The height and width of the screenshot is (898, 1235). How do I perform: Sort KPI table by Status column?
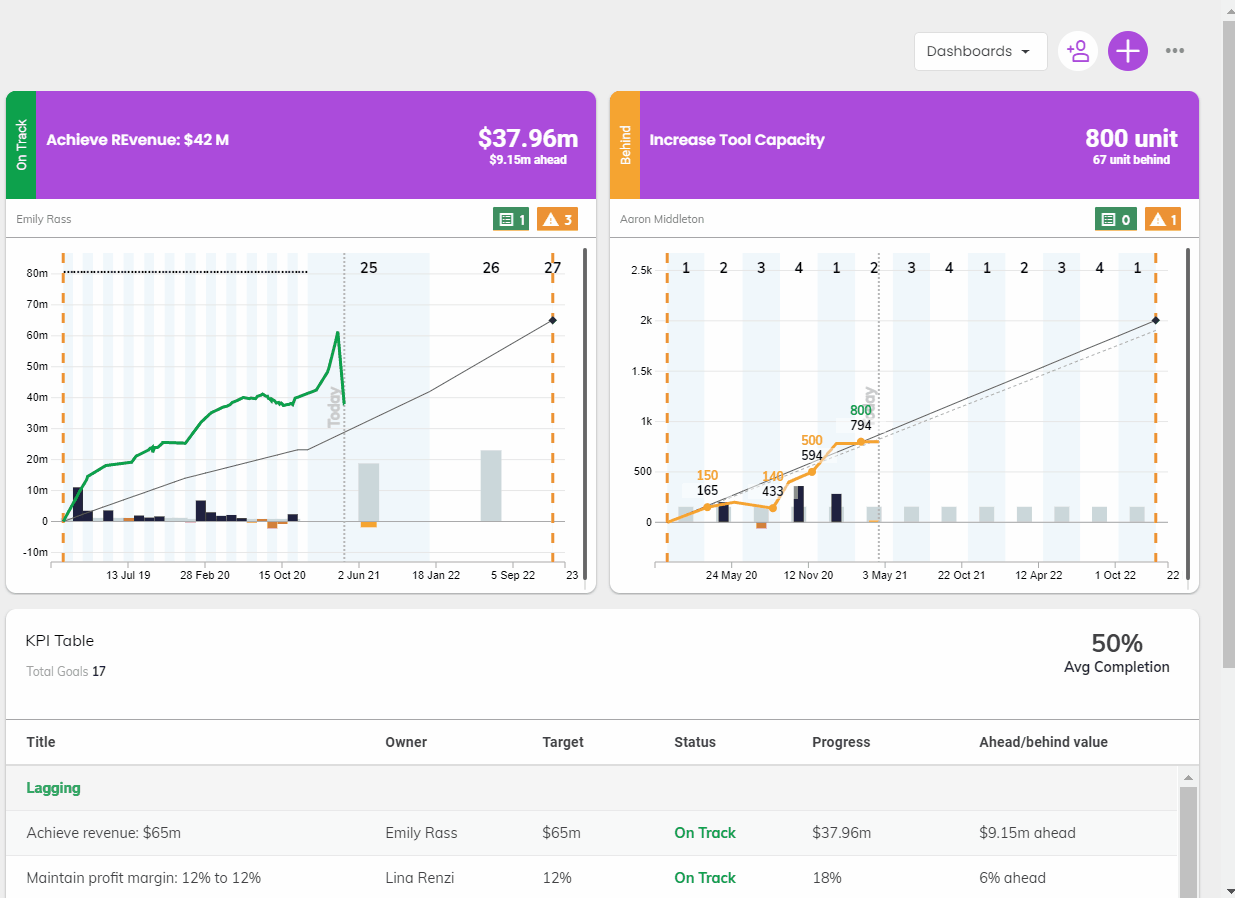click(x=695, y=742)
